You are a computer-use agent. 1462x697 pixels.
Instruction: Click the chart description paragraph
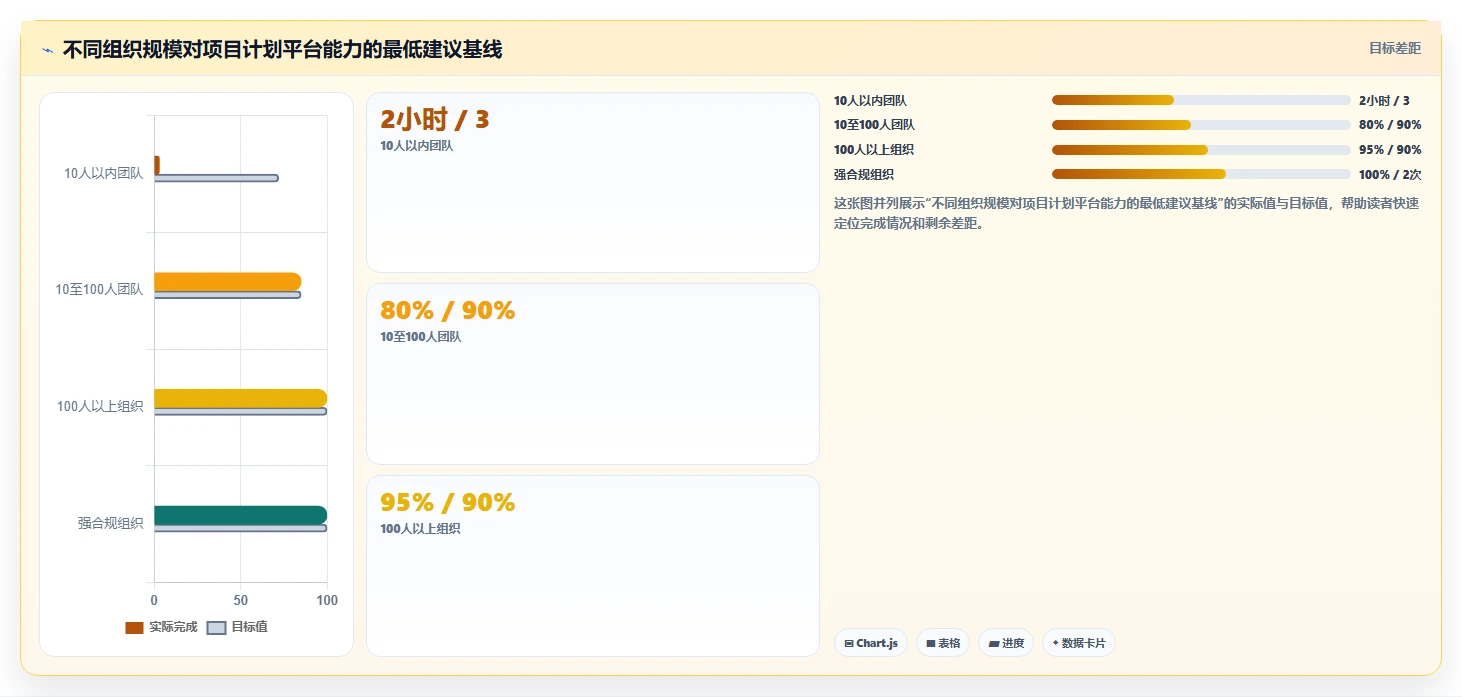tap(1127, 213)
